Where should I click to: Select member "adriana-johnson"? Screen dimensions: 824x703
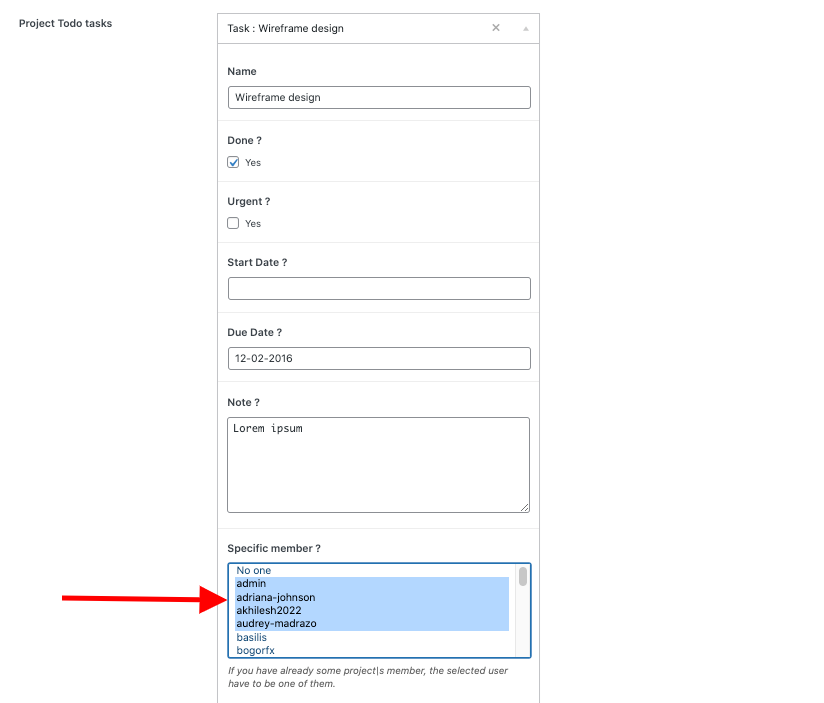click(x=276, y=597)
